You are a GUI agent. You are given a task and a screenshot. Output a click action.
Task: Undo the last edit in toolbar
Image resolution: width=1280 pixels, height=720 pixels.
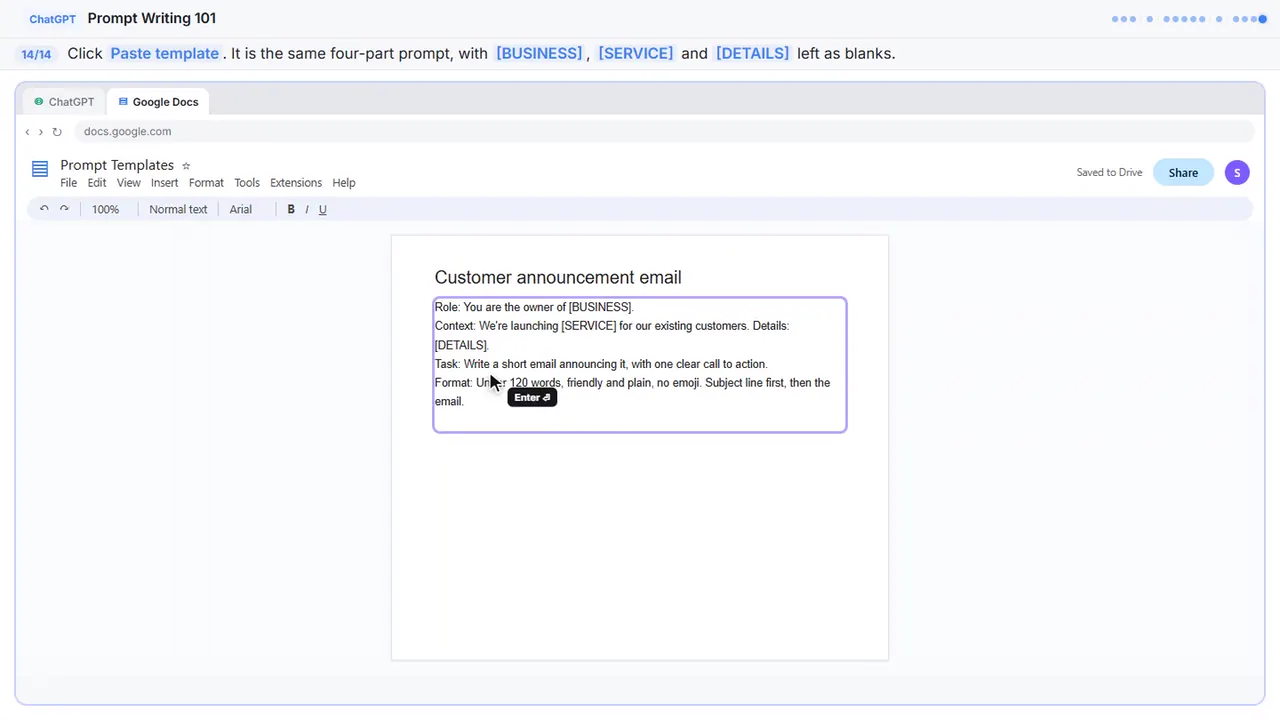[x=44, y=209]
